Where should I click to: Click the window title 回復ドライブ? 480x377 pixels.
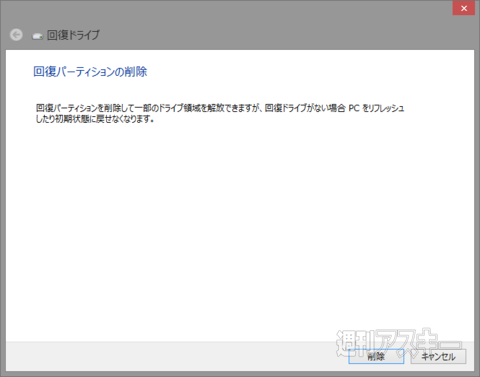tap(73, 35)
